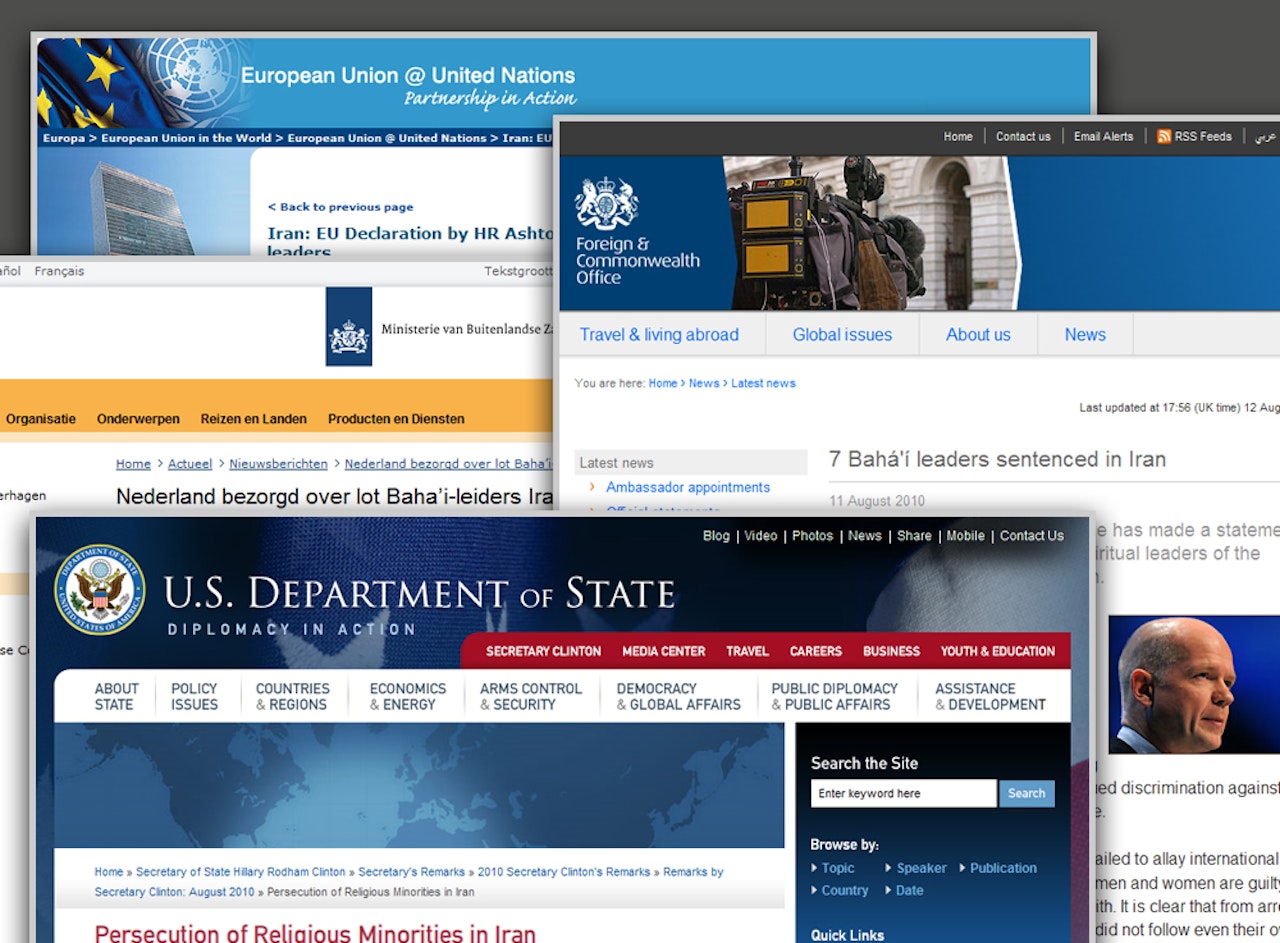Click the Dutch ministry coat of arms logo
The width and height of the screenshot is (1280, 943).
pyautogui.click(x=349, y=327)
